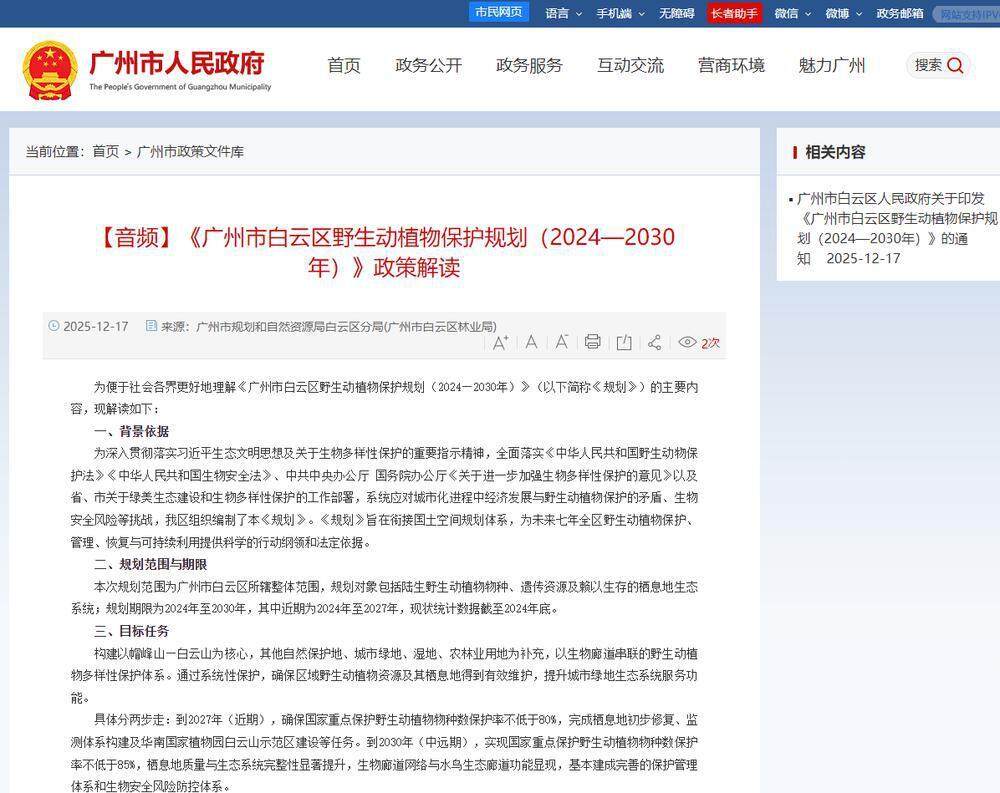Open the export/copy icon next to print
Viewport: 1000px width, 793px height.
point(623,342)
